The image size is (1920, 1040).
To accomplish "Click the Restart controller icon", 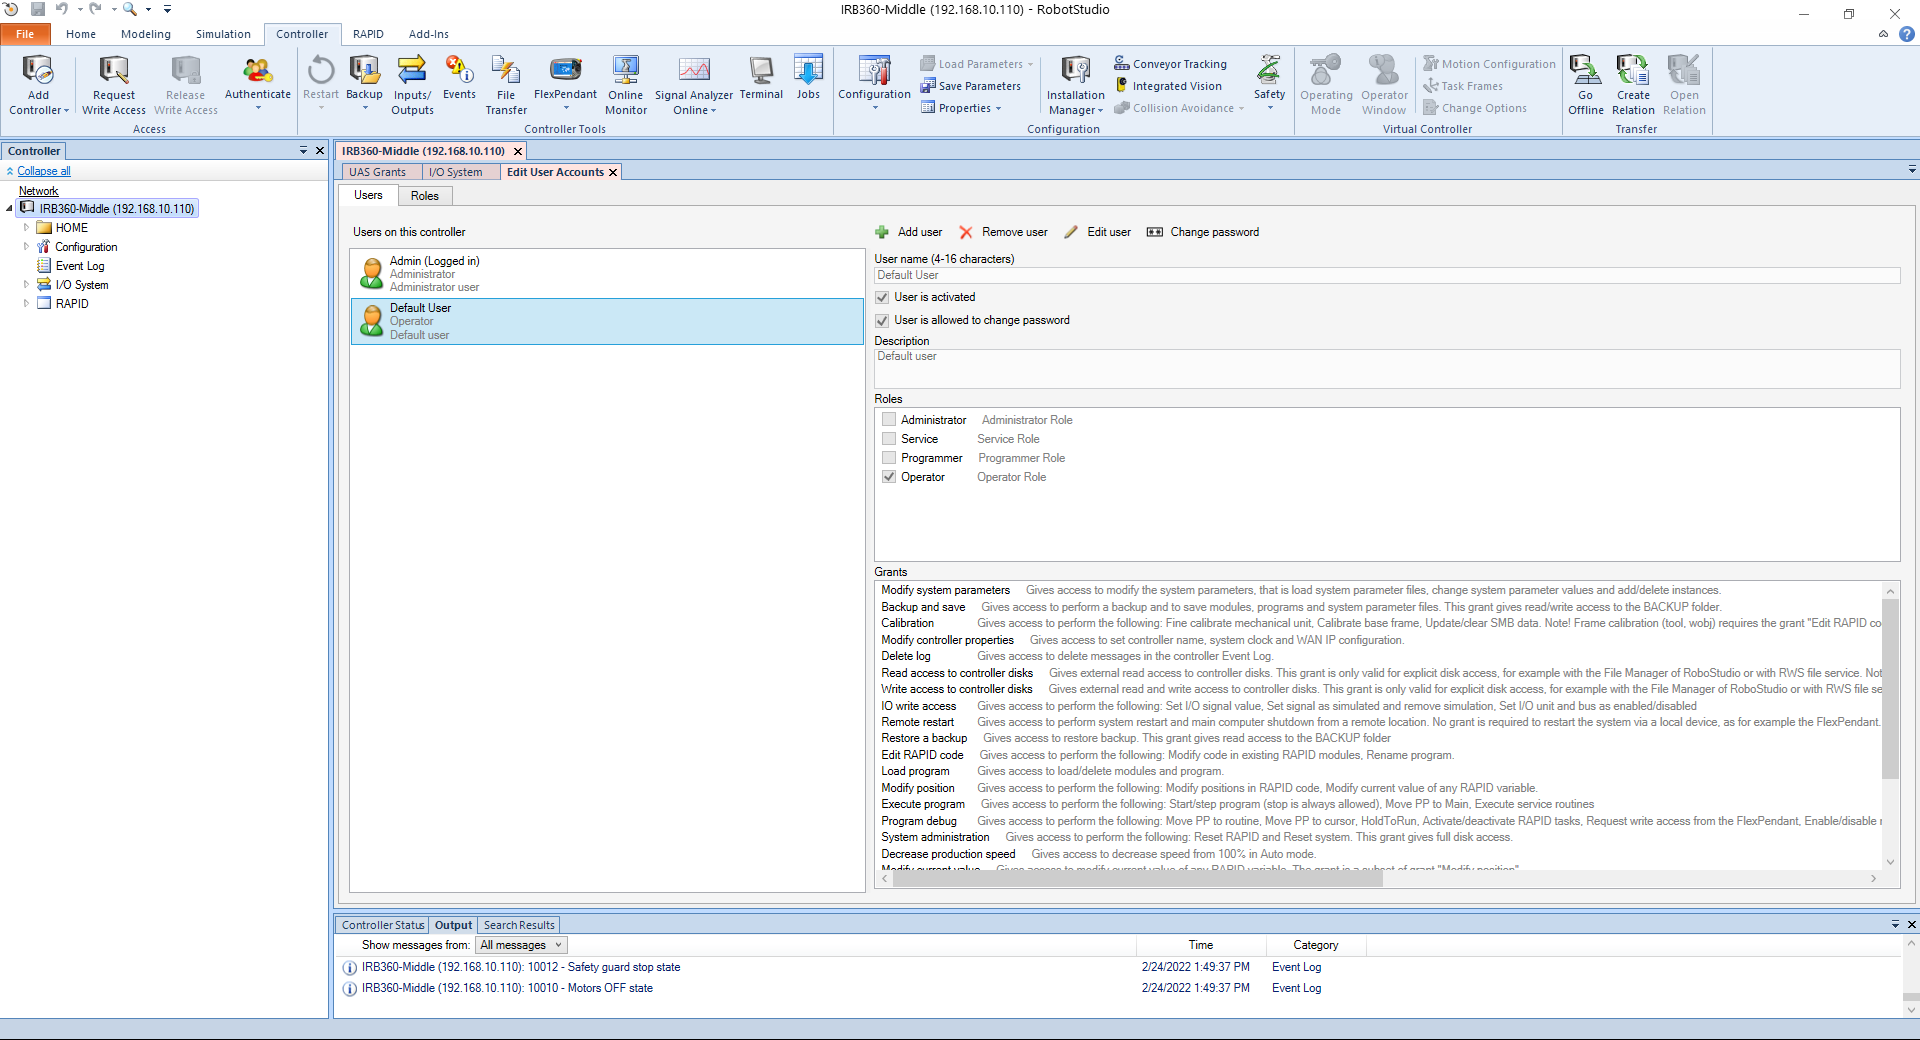I will coord(321,70).
